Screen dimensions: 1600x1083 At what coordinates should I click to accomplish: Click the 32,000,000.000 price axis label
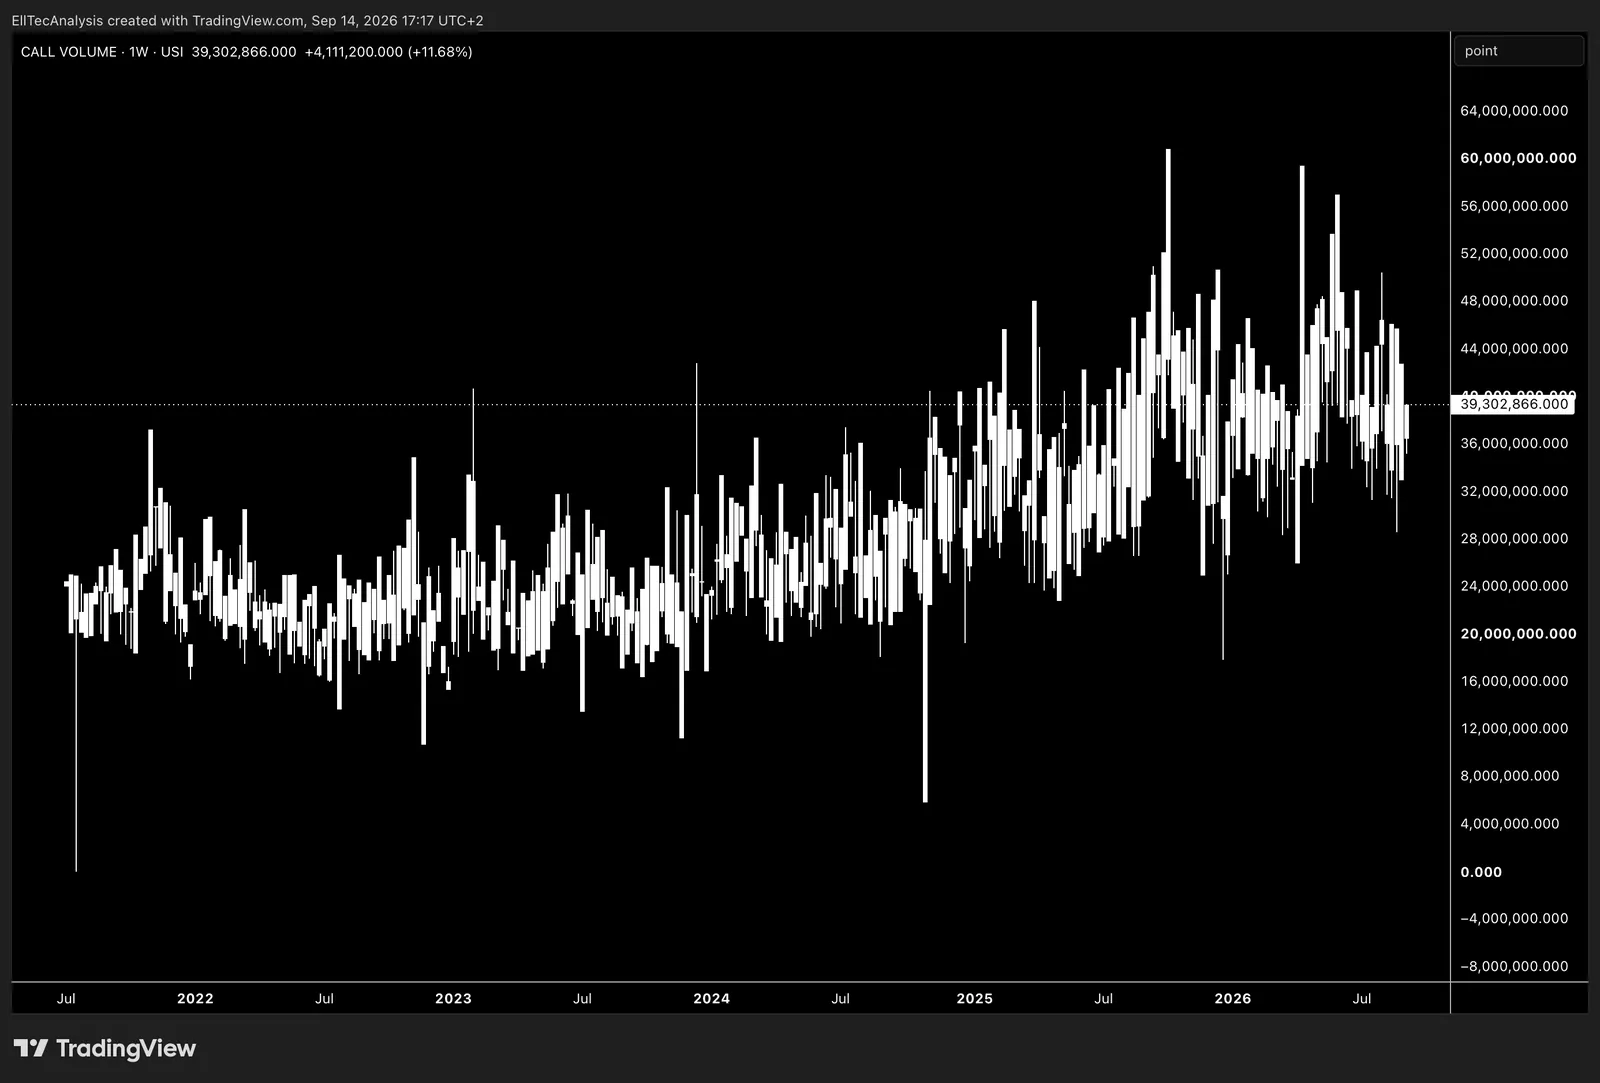coord(1514,491)
